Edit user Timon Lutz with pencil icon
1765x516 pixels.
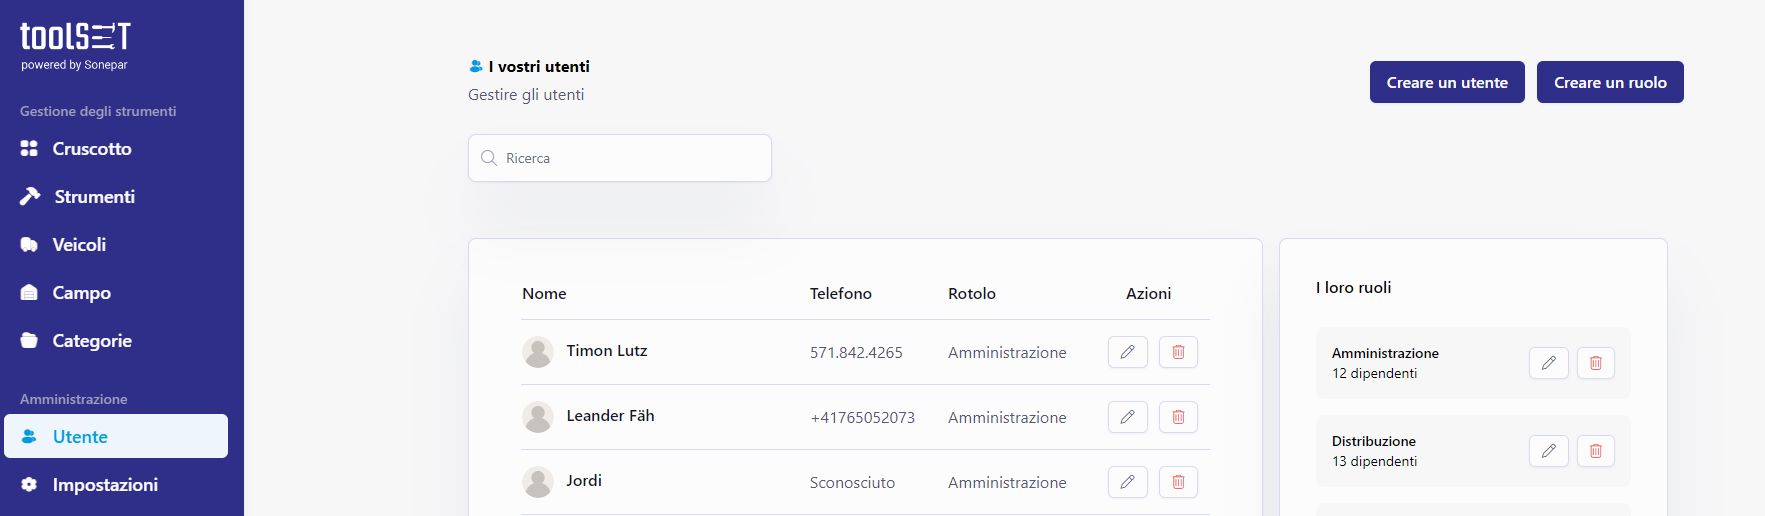[x=1127, y=352]
